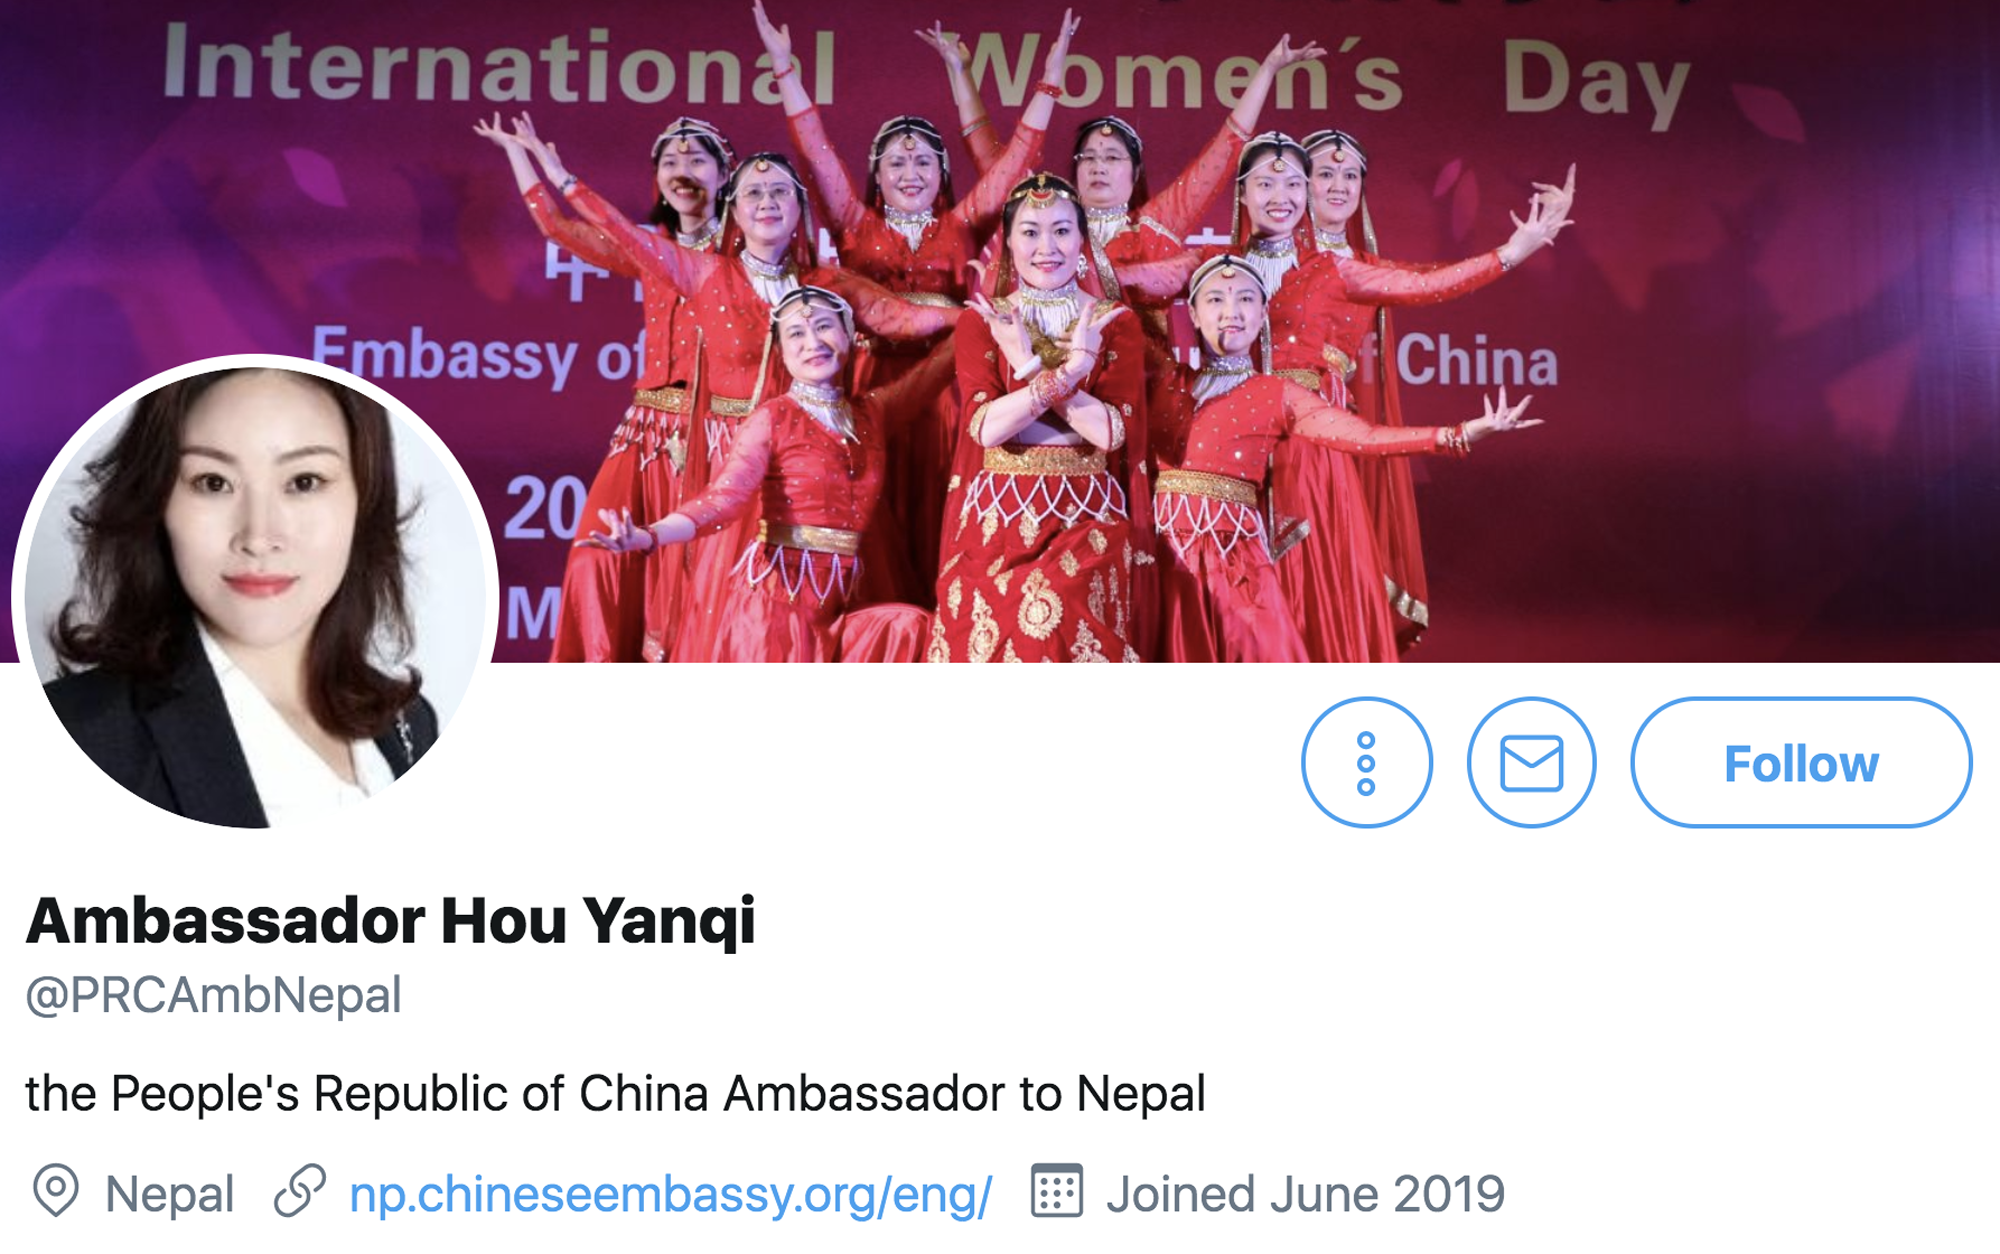
Task: Click the 'Embassy of' text in banner
Action: pos(478,356)
